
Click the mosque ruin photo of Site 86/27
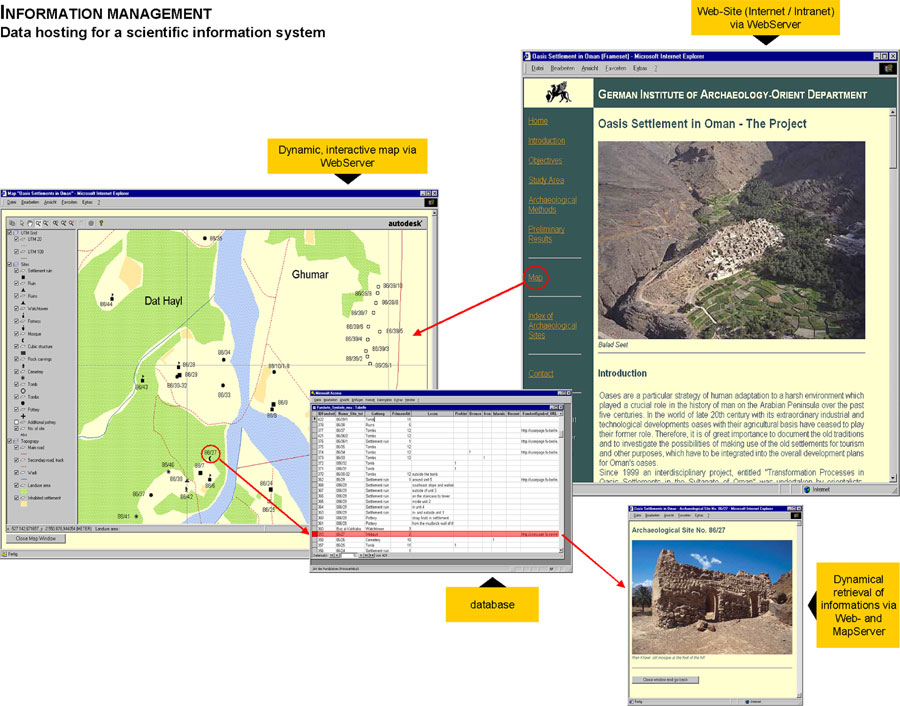click(x=712, y=596)
